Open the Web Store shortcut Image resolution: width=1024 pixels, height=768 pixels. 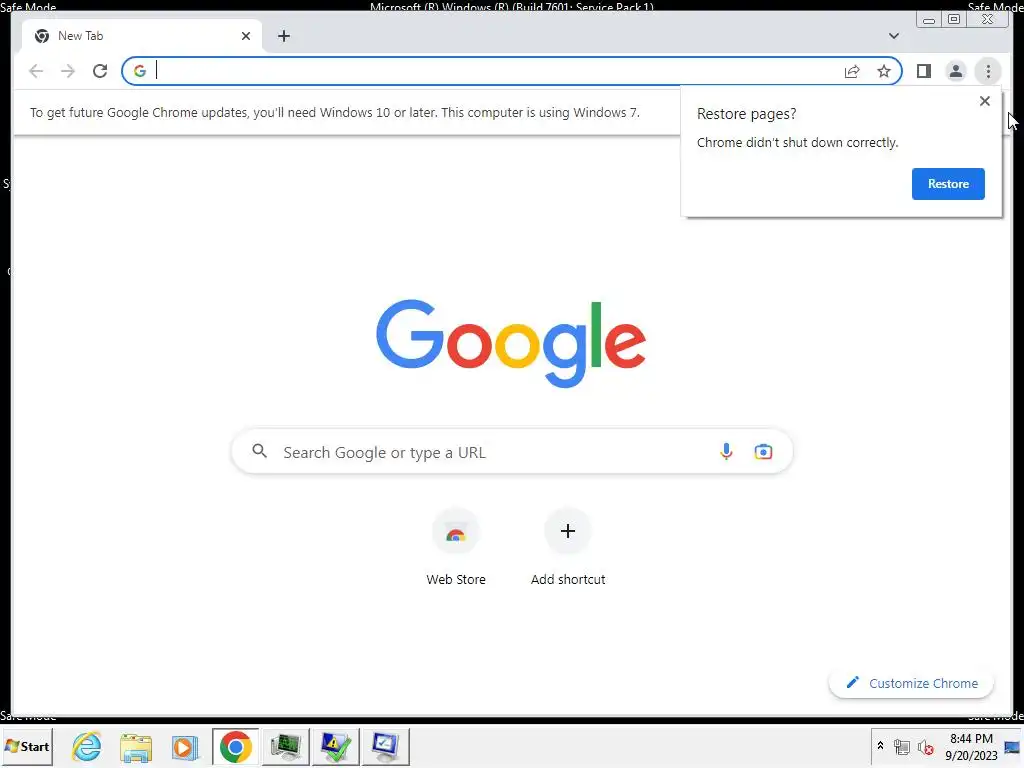pos(456,548)
